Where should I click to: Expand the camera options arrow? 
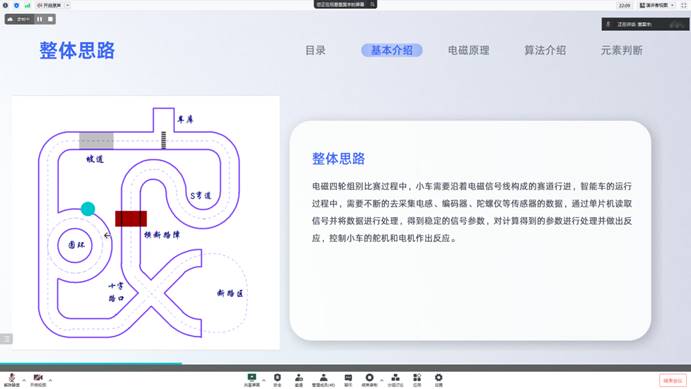point(50,380)
